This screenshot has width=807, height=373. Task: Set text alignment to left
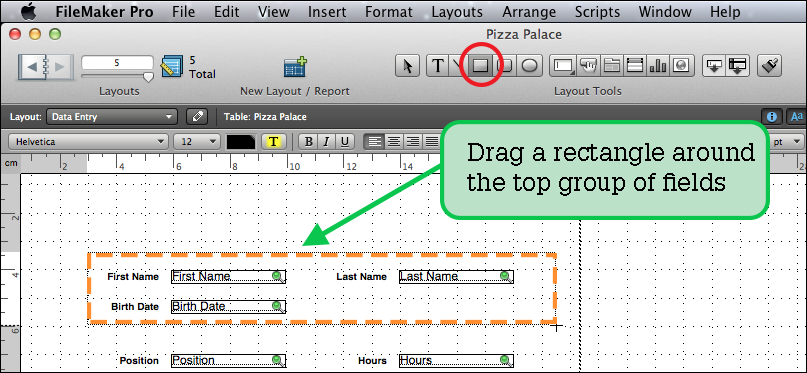(375, 141)
